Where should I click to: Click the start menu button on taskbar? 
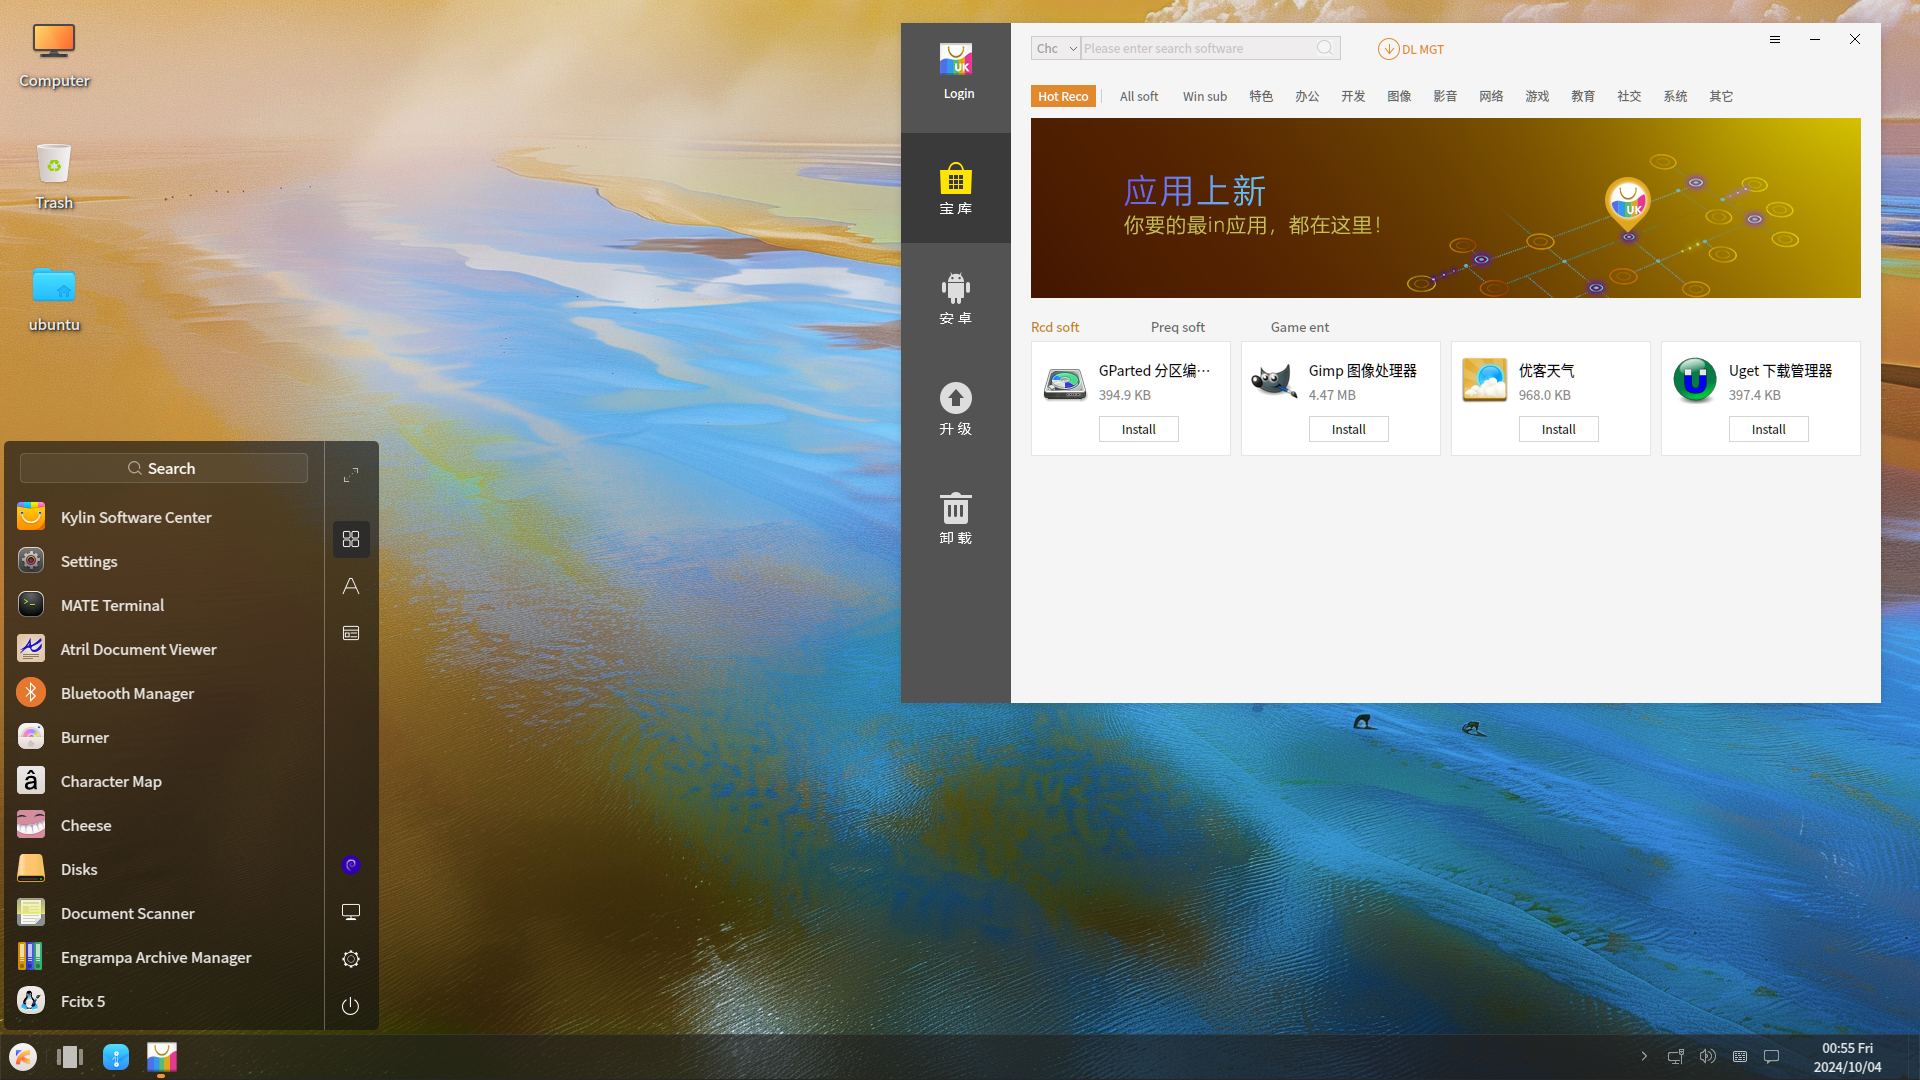[23, 1057]
